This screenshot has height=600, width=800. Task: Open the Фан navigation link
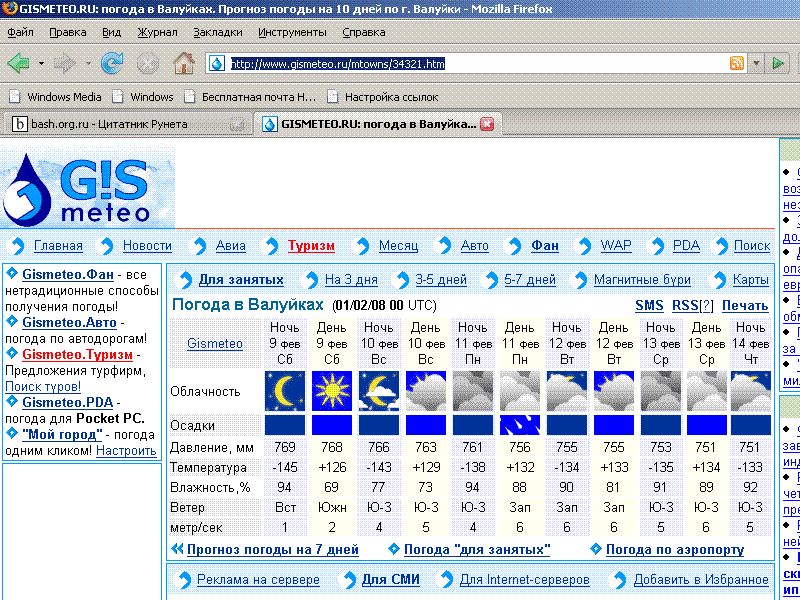[x=545, y=246]
